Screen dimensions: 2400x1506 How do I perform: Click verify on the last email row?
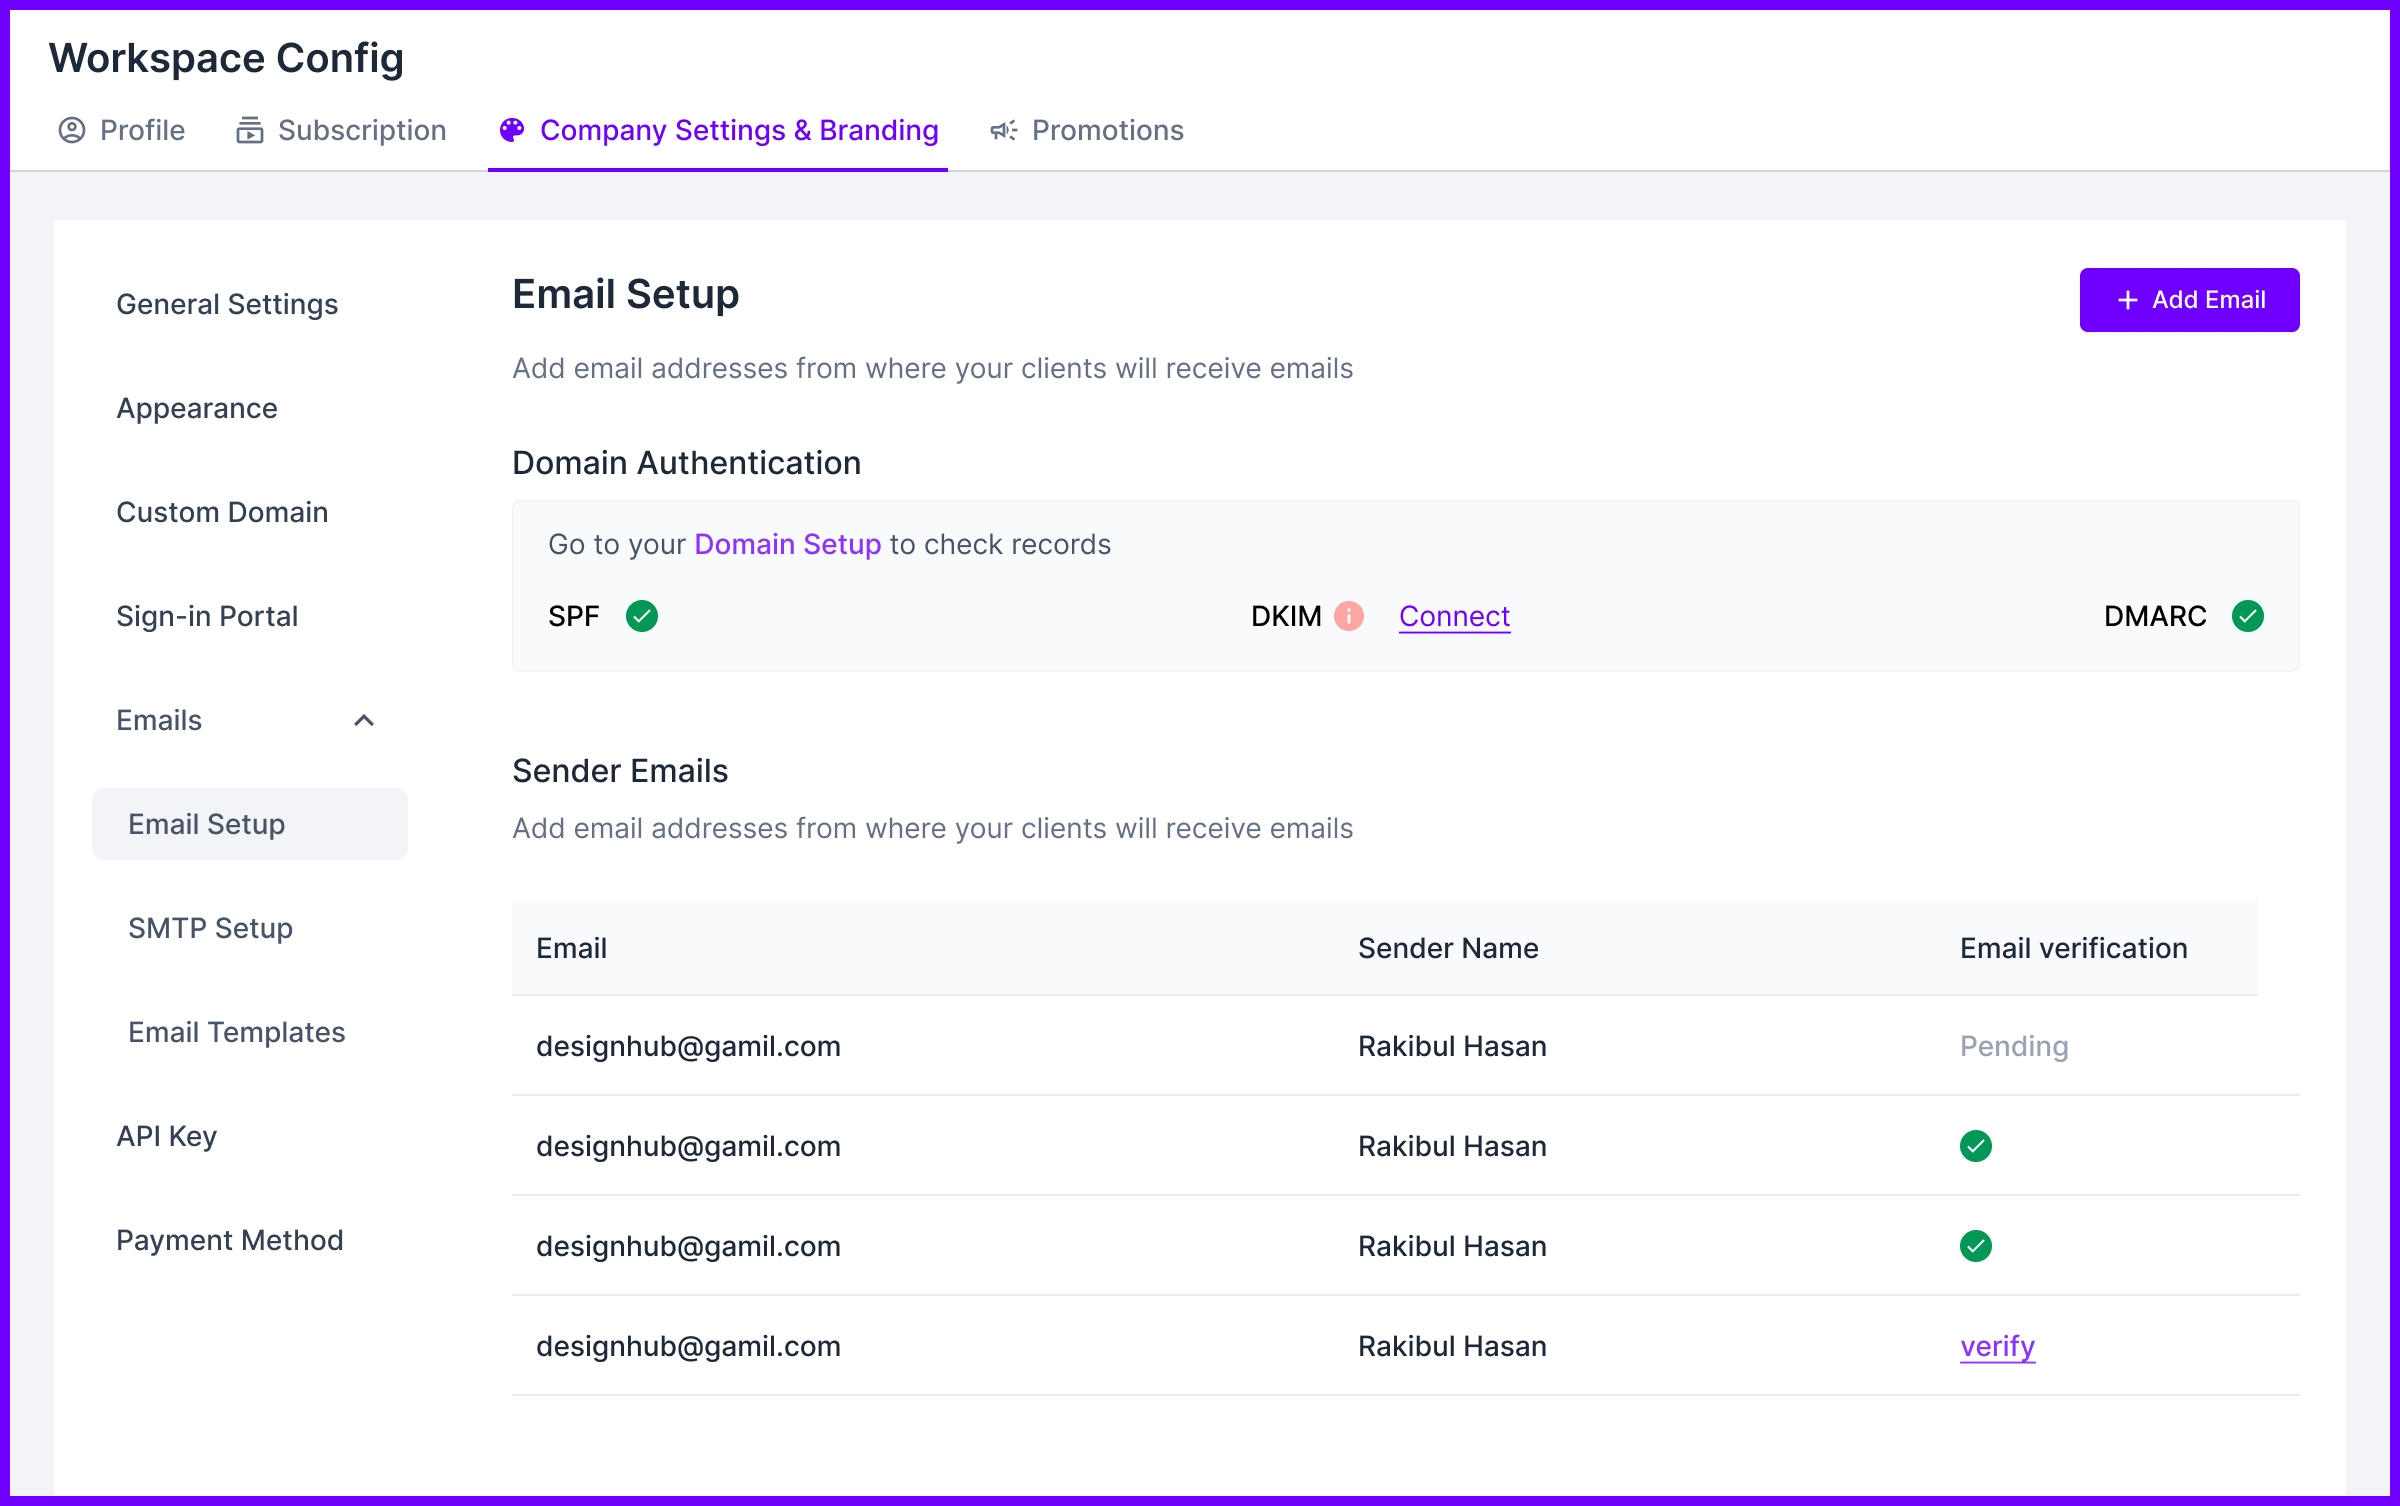pyautogui.click(x=1996, y=1347)
